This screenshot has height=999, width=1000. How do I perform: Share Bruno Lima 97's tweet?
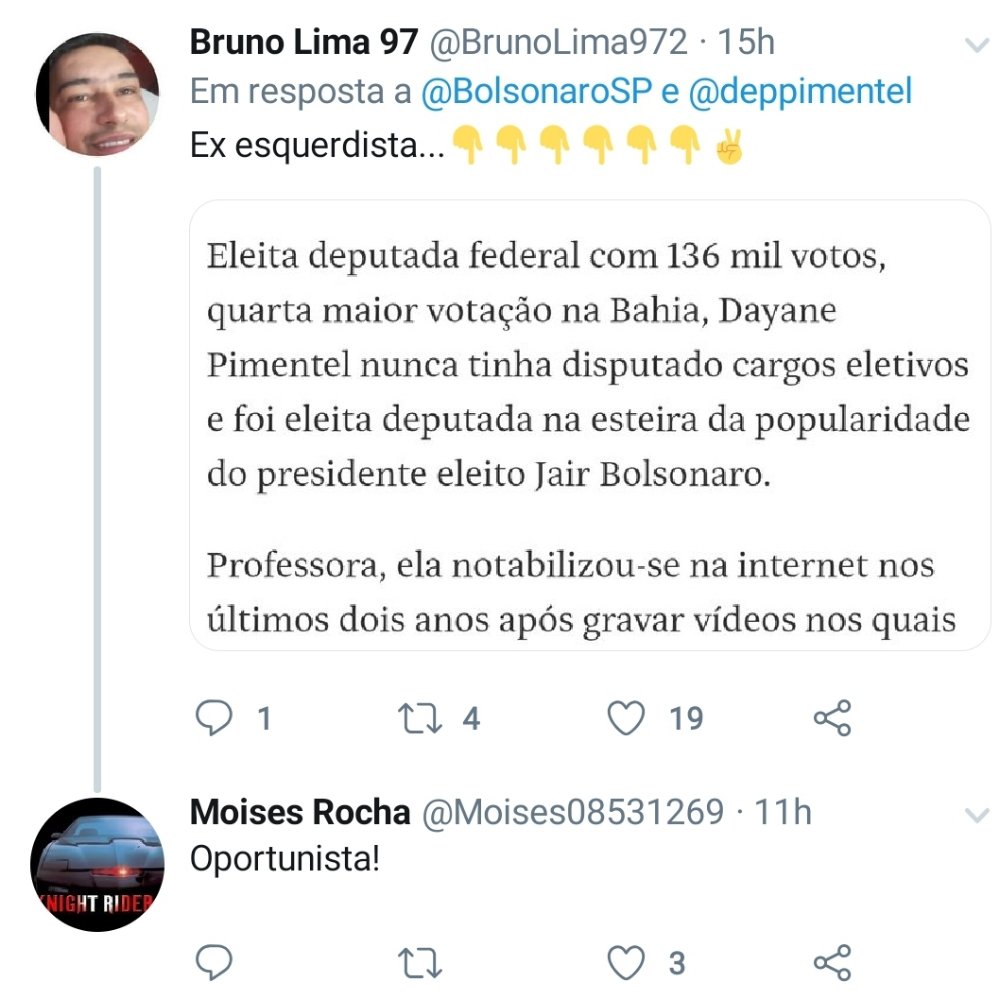(832, 718)
